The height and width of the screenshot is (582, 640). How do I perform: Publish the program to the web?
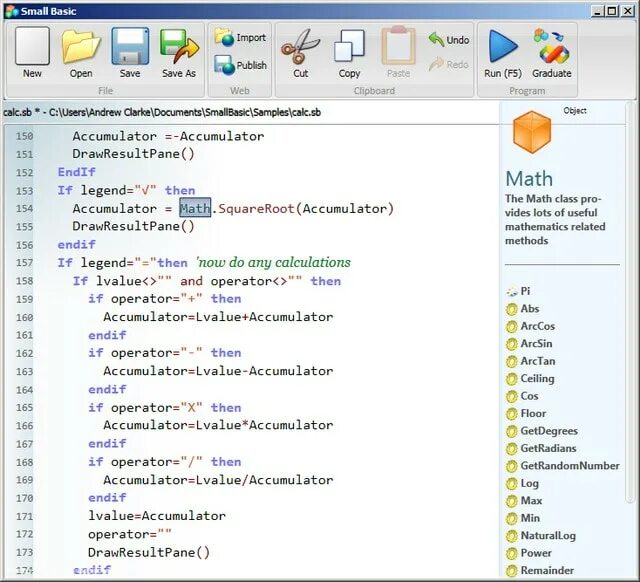[x=240, y=65]
